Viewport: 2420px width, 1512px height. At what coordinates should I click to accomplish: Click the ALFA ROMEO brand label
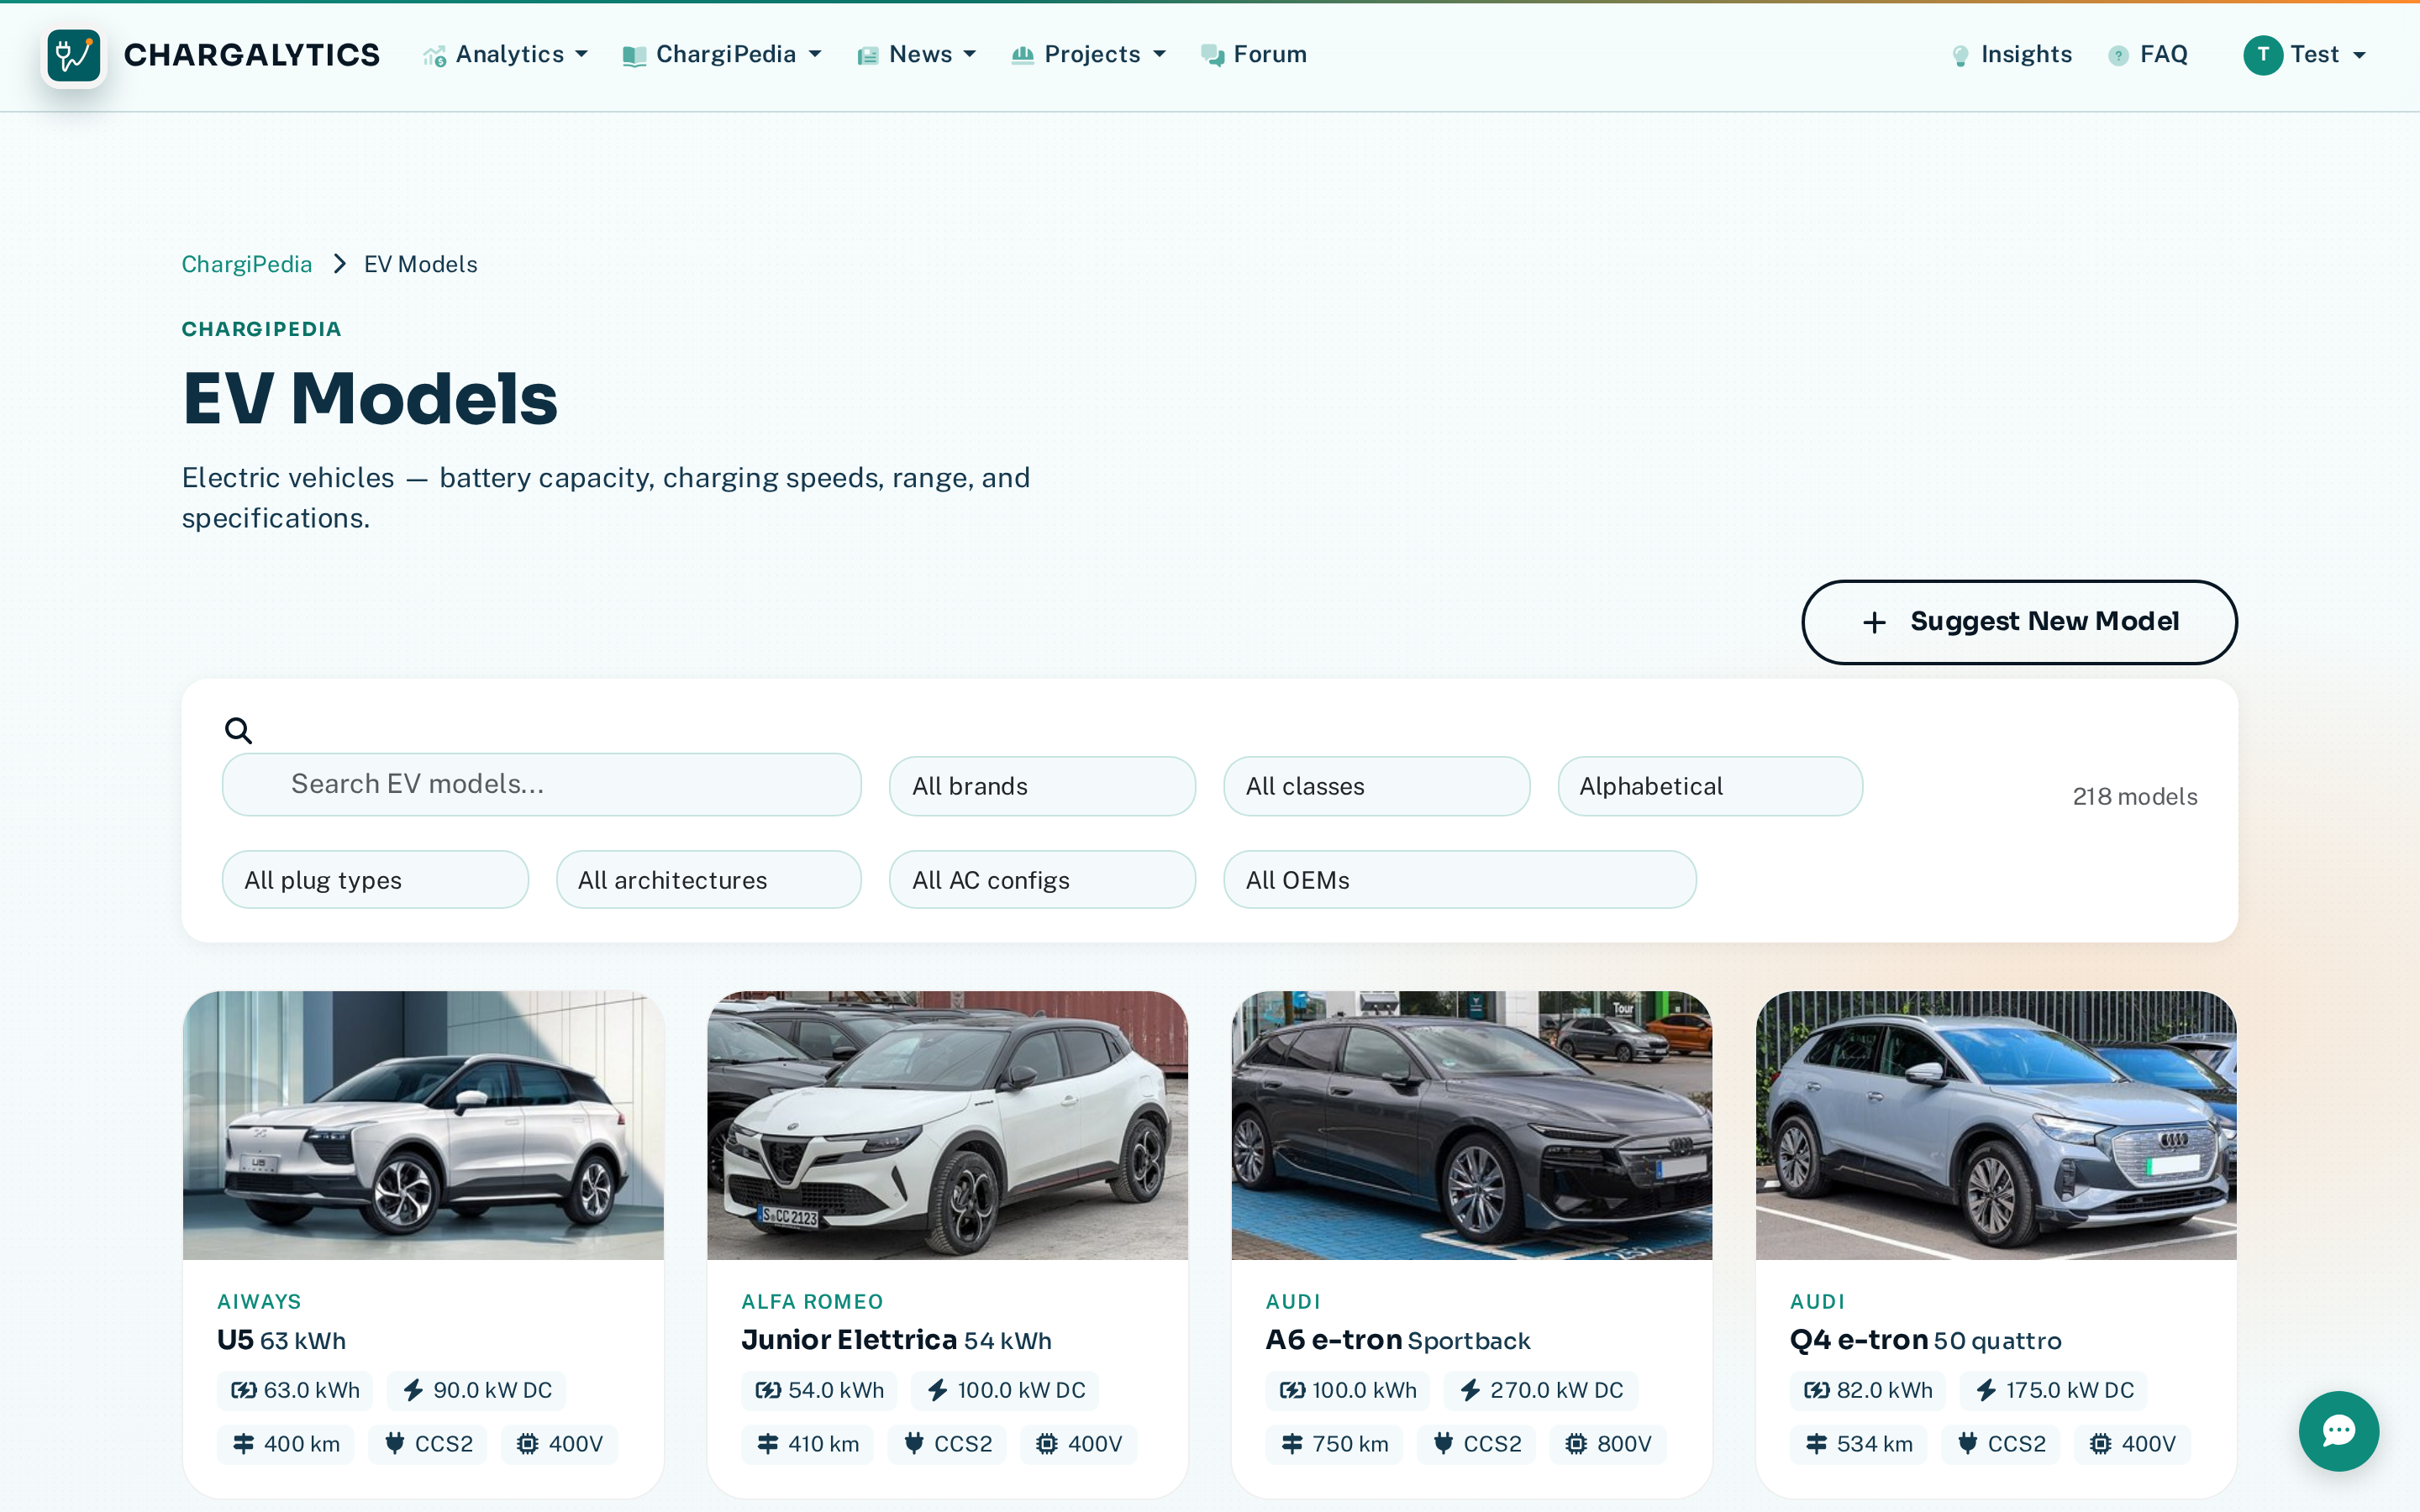[812, 1301]
